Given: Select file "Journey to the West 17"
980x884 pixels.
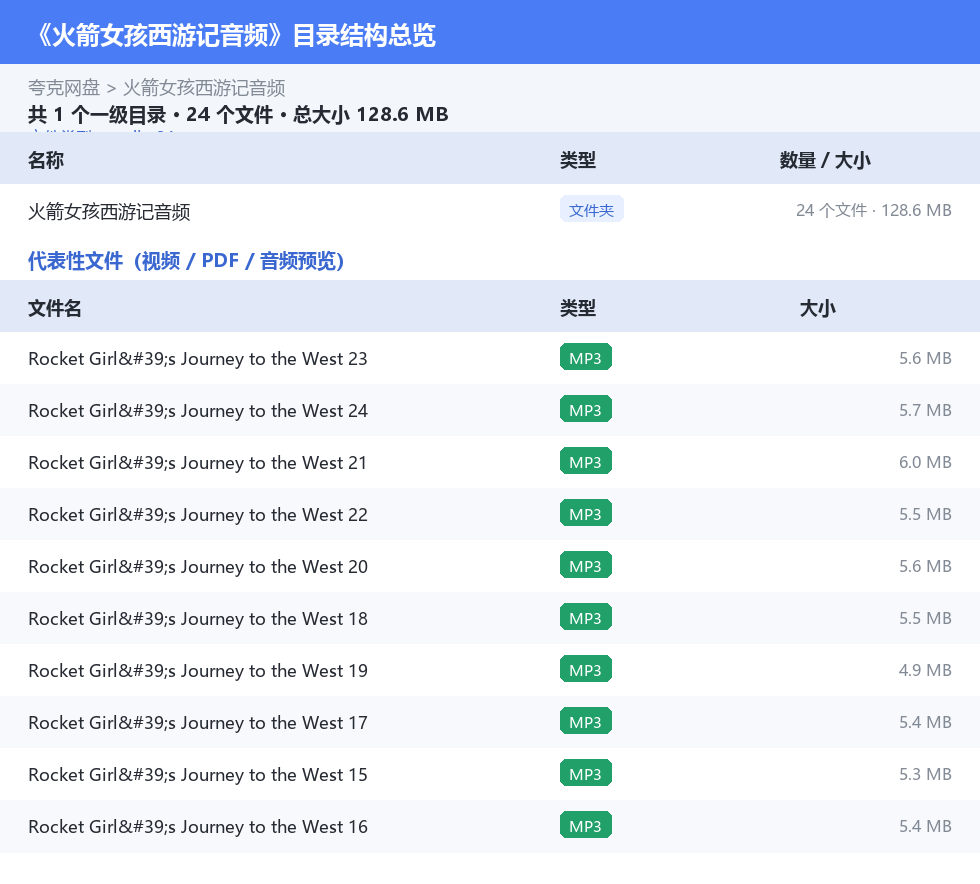Looking at the screenshot, I should (x=198, y=722).
